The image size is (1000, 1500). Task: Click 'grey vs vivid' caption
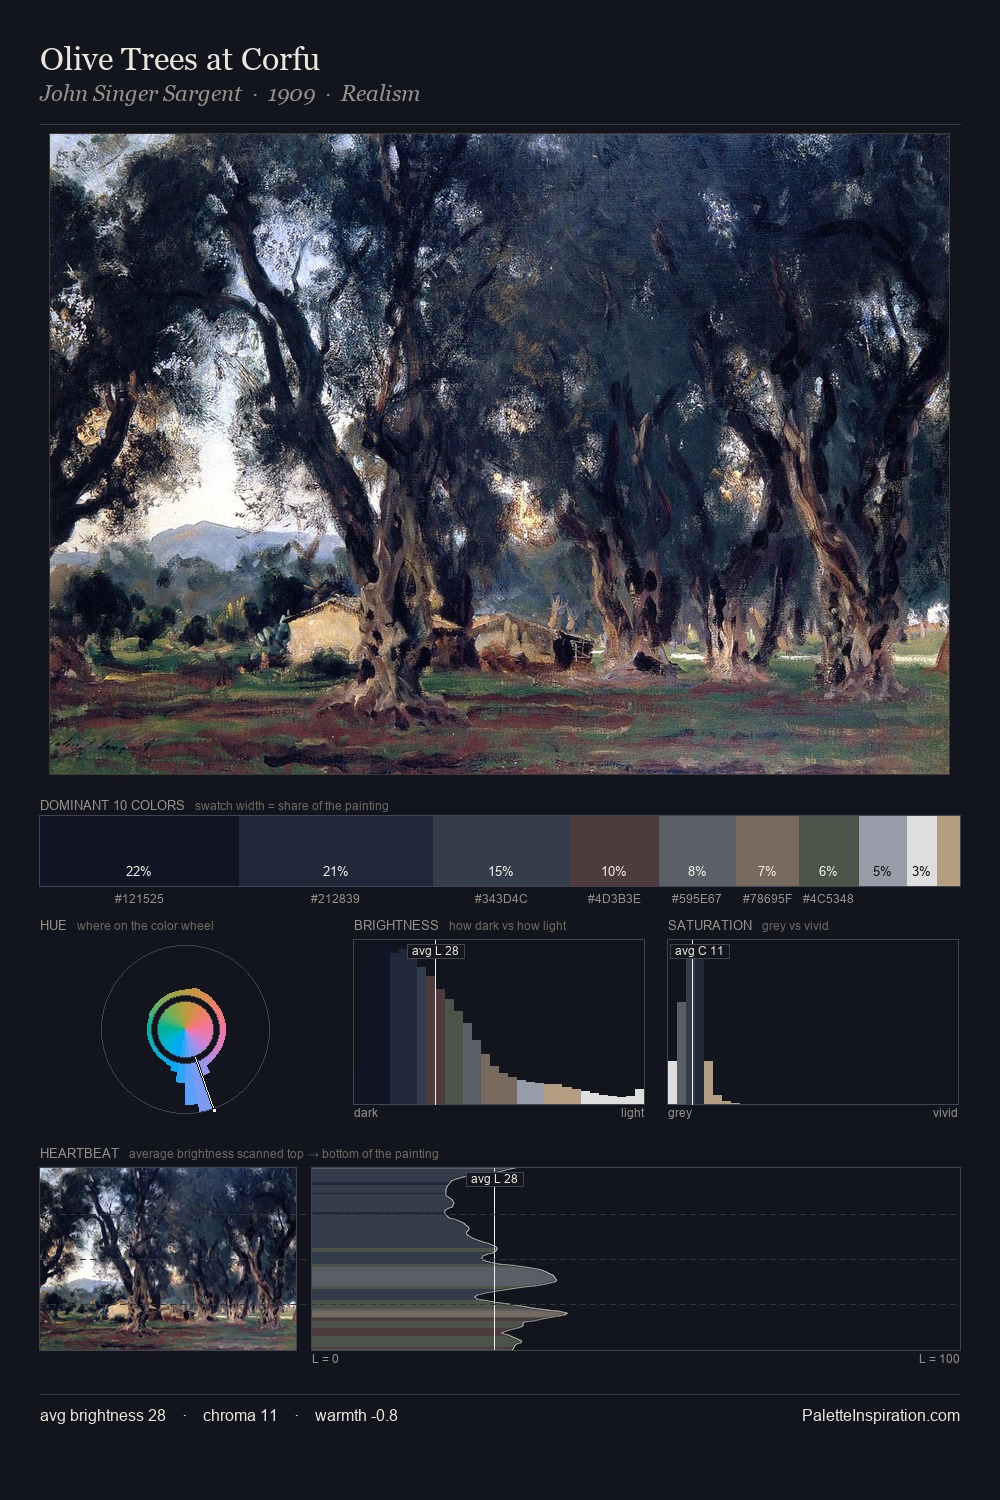click(796, 926)
